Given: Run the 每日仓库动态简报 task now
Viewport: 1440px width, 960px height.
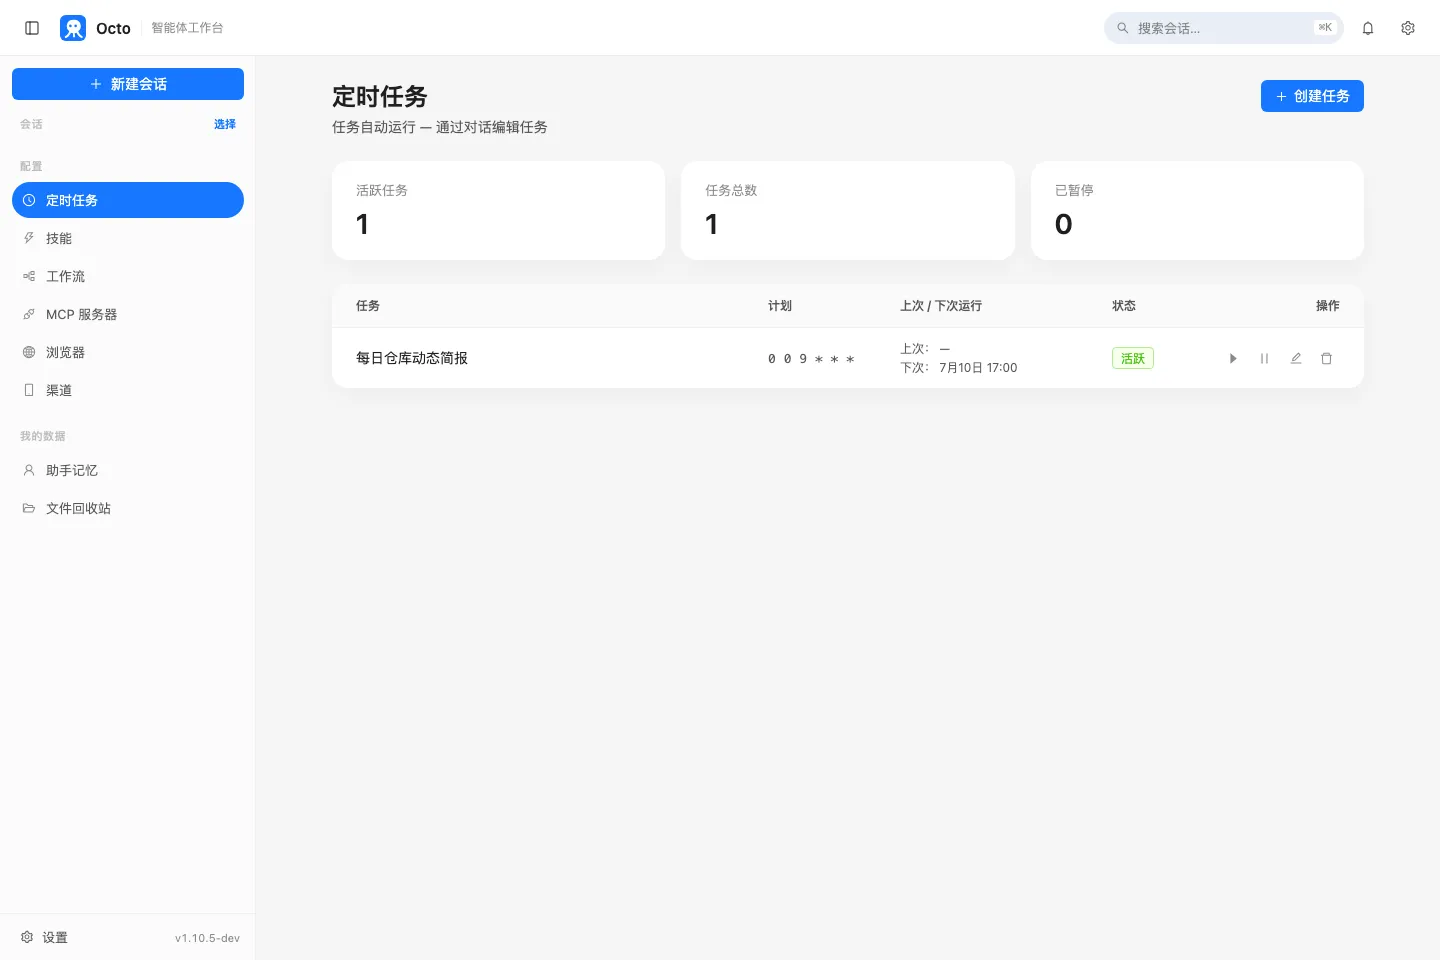Looking at the screenshot, I should (1233, 358).
